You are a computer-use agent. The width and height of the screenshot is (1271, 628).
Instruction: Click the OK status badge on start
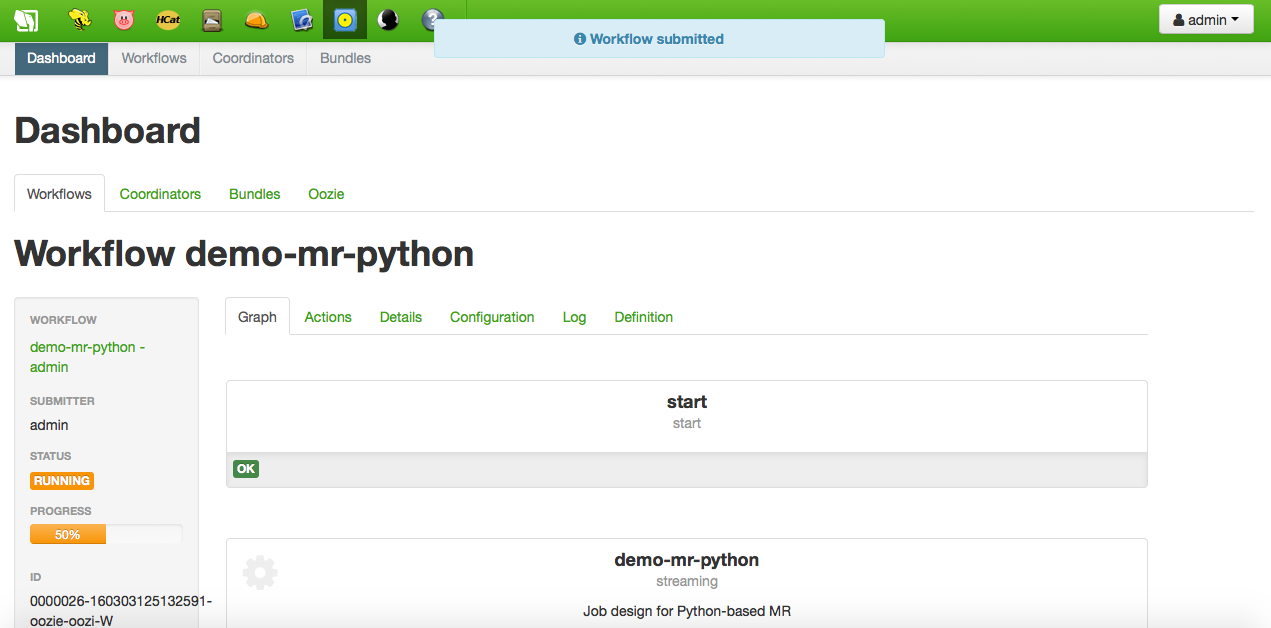246,468
